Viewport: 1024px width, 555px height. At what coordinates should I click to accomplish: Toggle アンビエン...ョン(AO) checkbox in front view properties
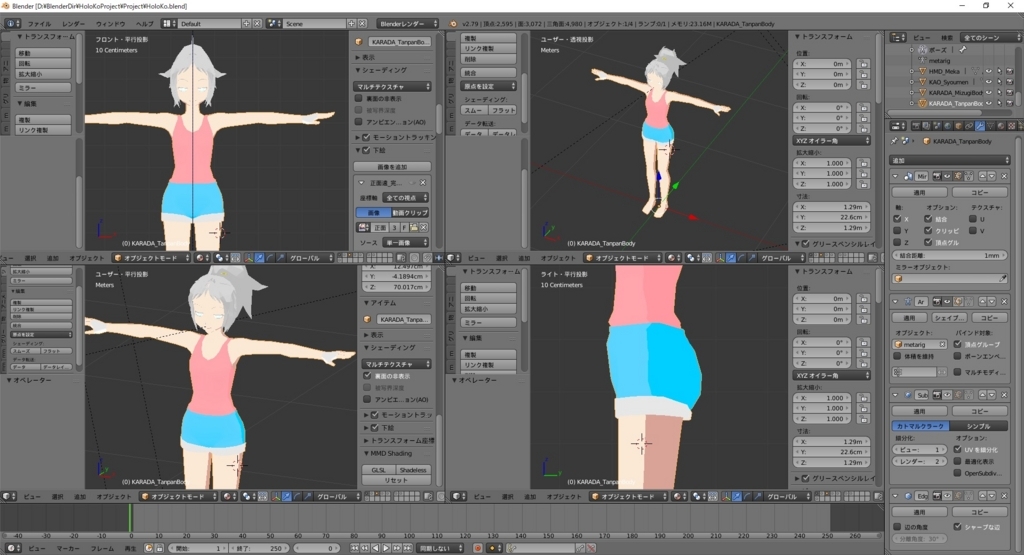pyautogui.click(x=359, y=122)
